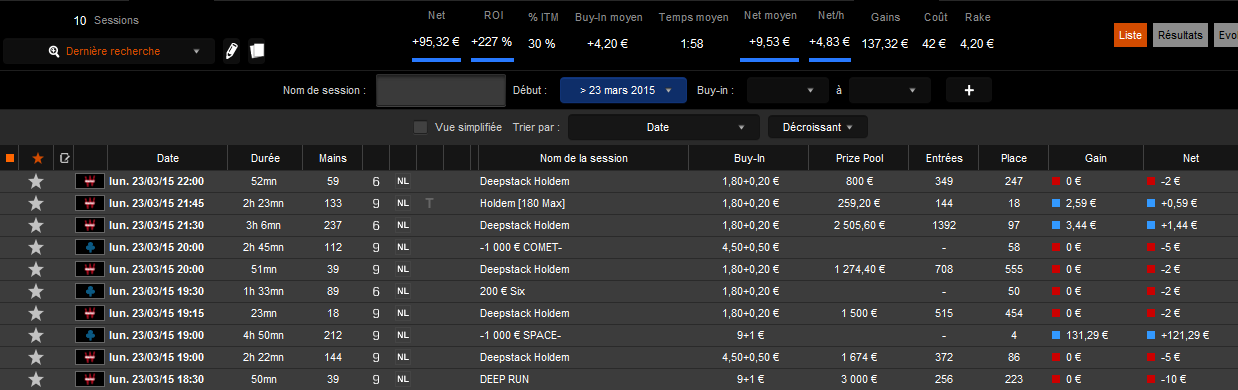The width and height of the screenshot is (1238, 390).
Task: Click the orange square select-all header icon
Action: [x=9, y=158]
